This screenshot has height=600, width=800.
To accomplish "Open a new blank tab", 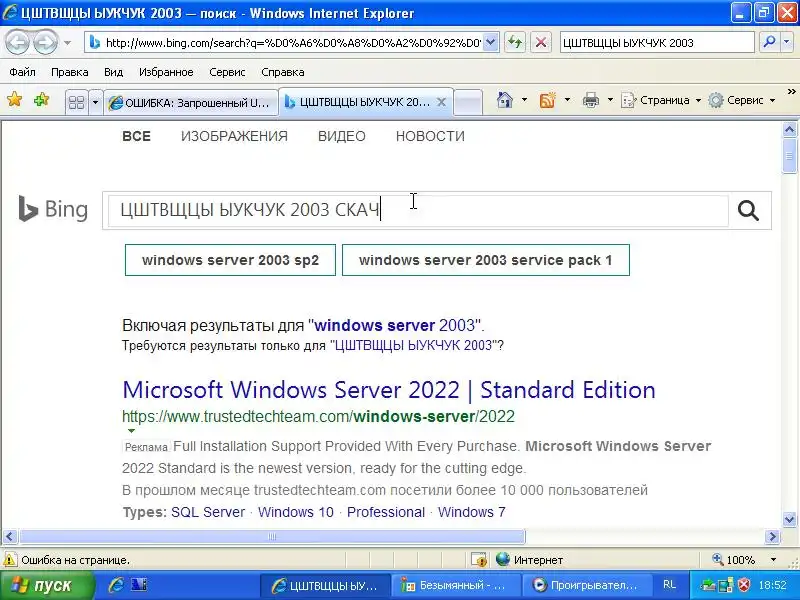I will [x=468, y=103].
